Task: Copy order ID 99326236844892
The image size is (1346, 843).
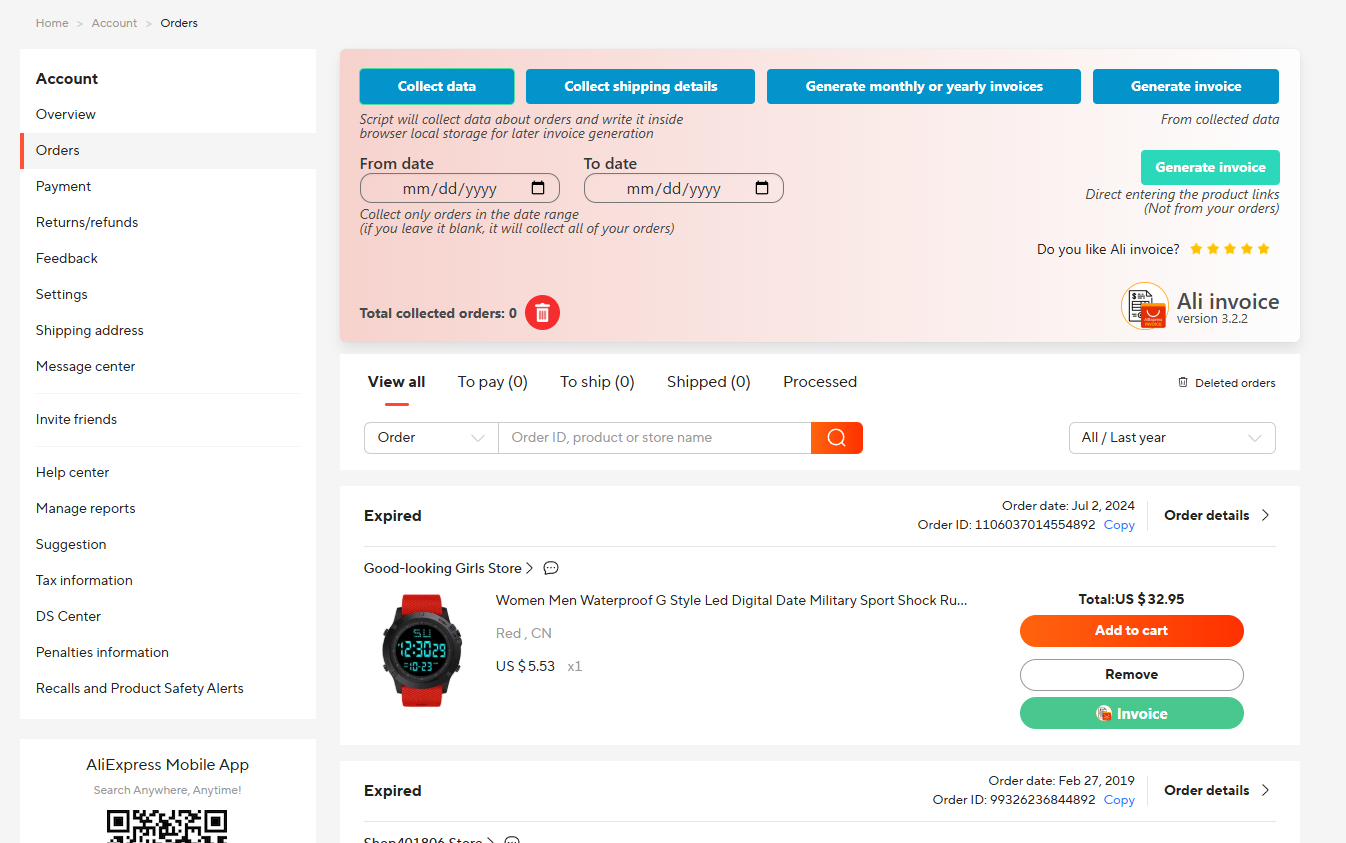Action: pos(1119,800)
